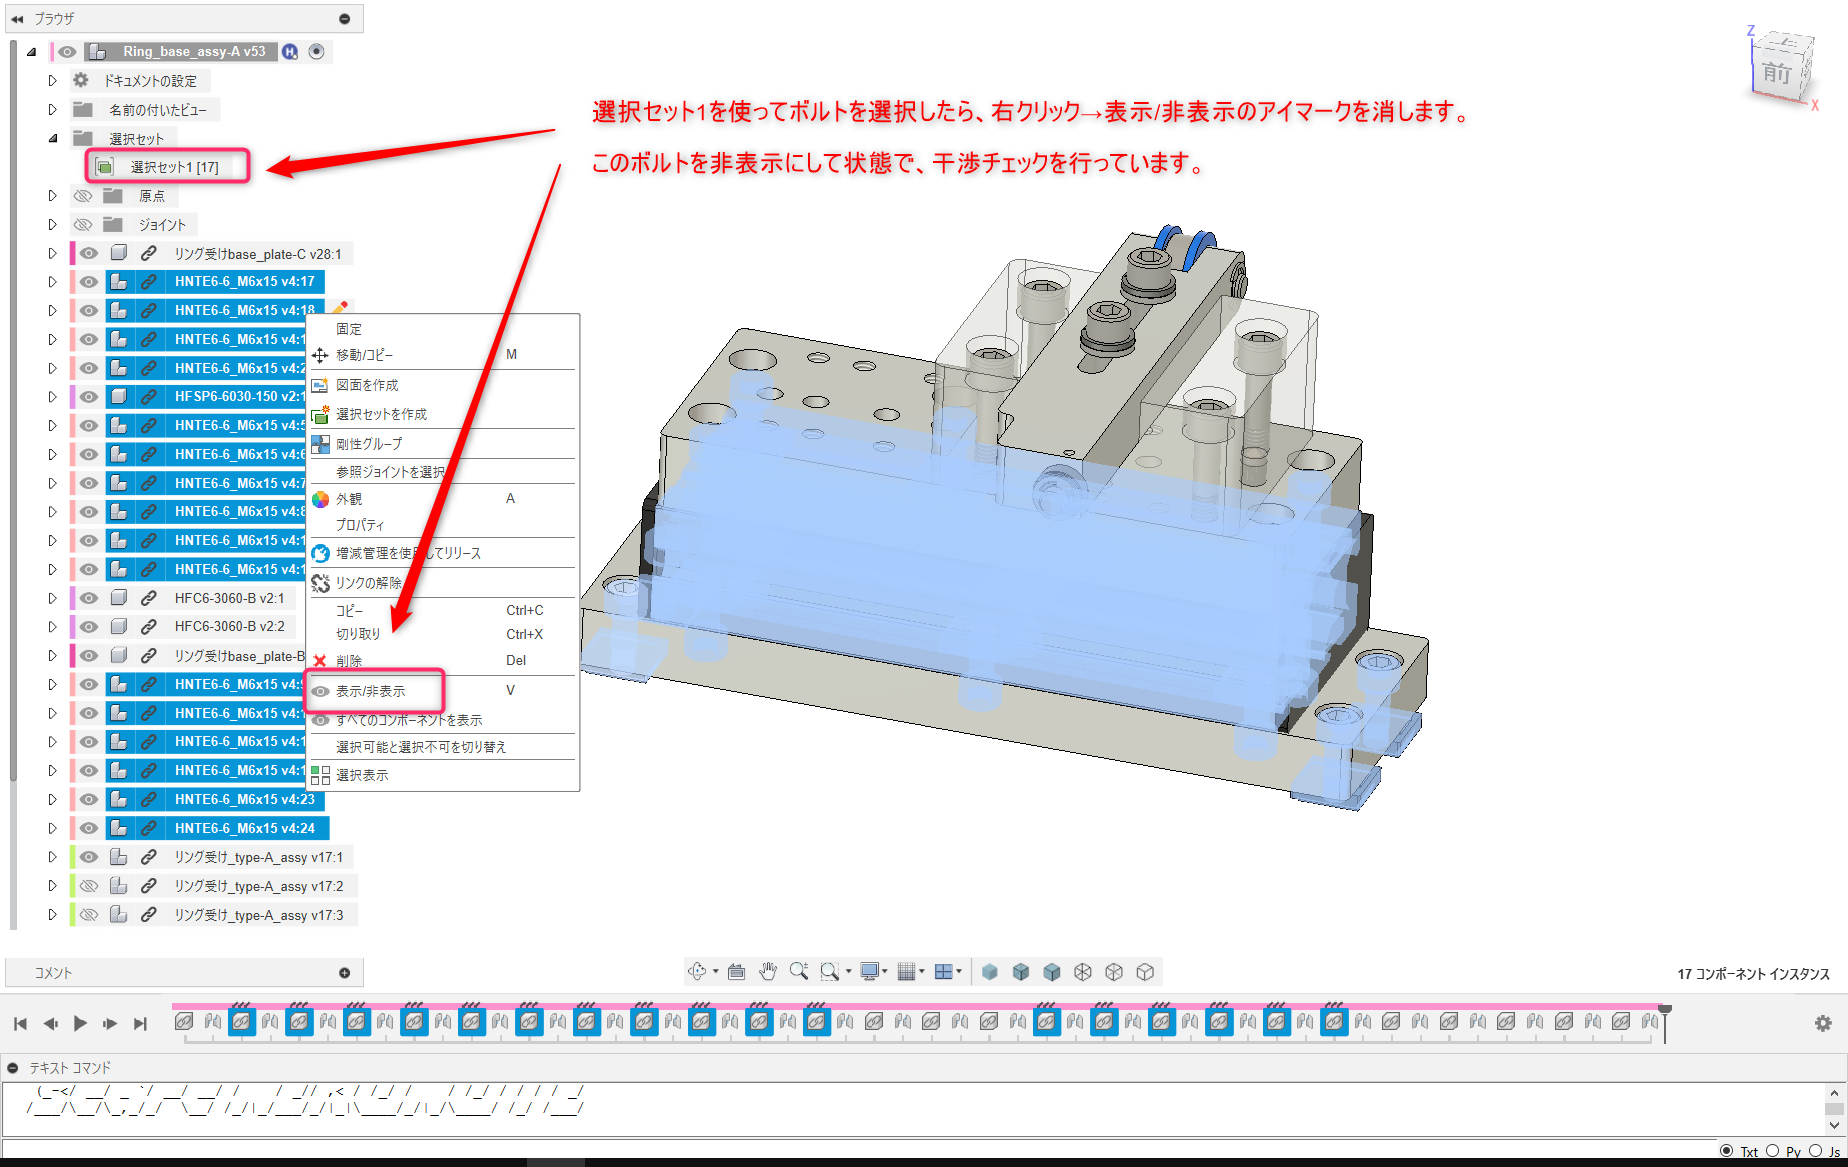Set visual style to Shaded cube
This screenshot has width=1848, height=1167.
(990, 972)
